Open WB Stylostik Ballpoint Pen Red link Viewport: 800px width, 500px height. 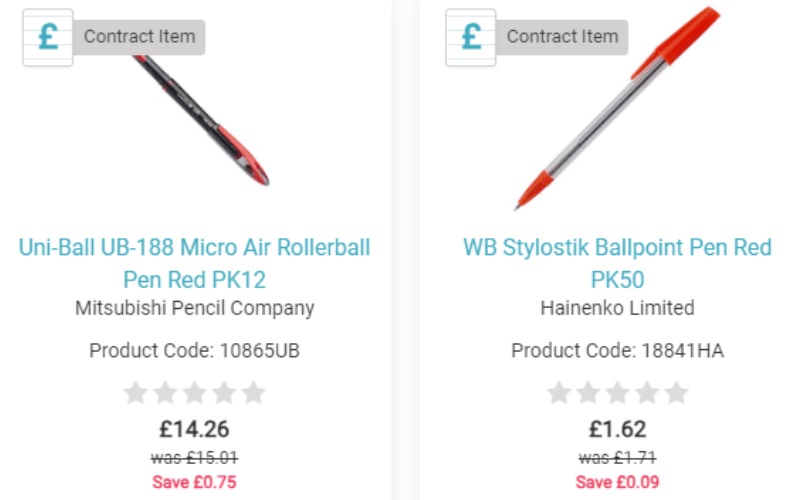[617, 264]
